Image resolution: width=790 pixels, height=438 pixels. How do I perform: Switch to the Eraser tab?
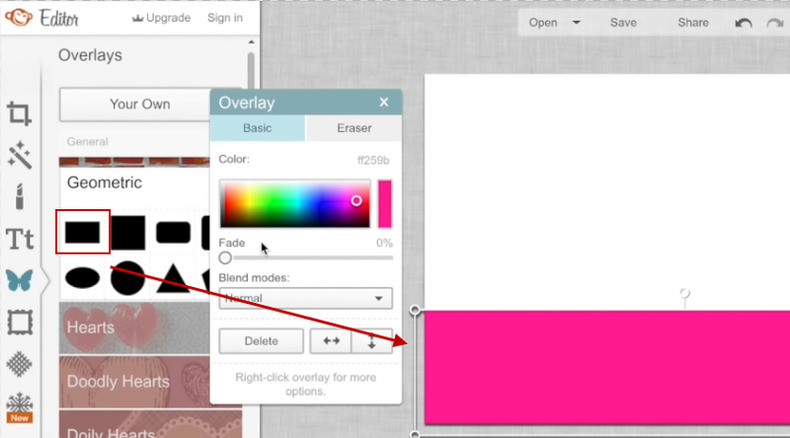pos(354,128)
